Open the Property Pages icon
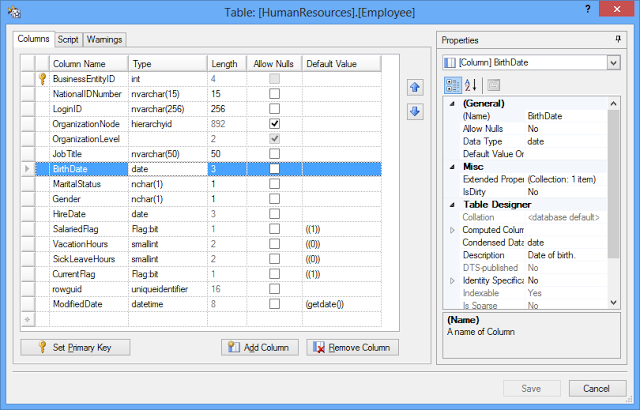Image resolution: width=640 pixels, height=410 pixels. point(494,85)
